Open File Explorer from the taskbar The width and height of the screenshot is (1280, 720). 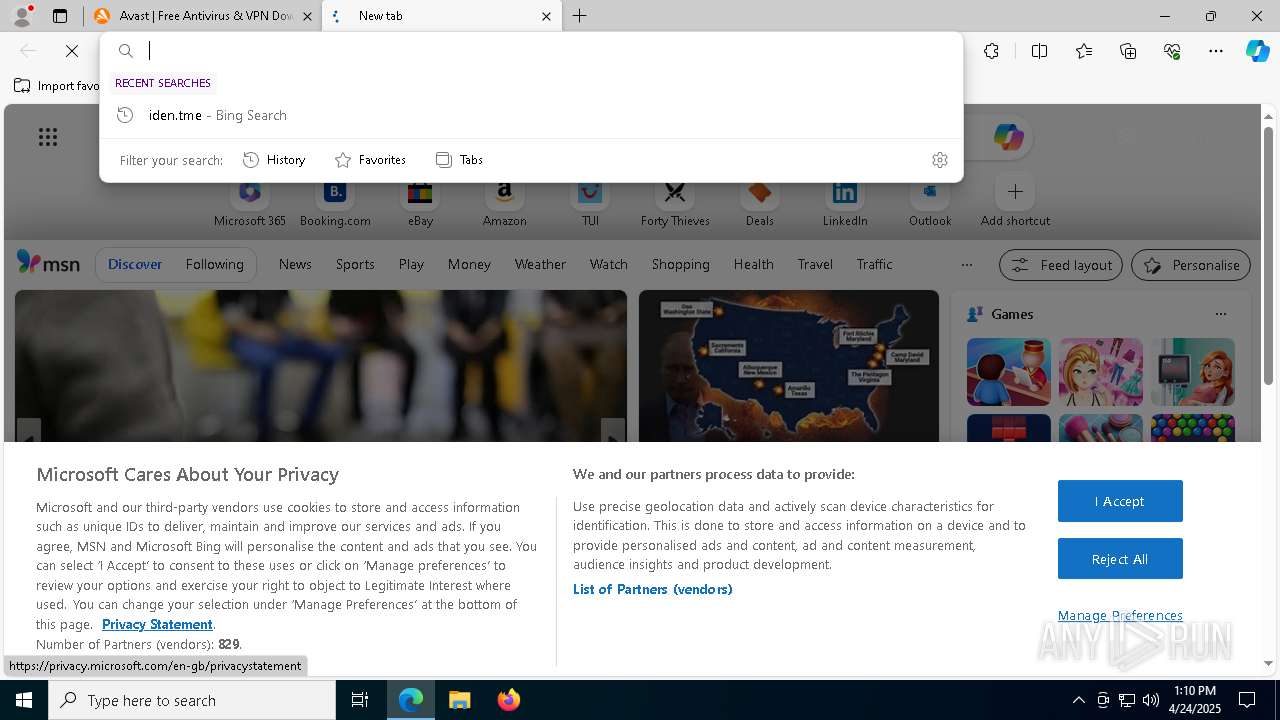pos(459,700)
